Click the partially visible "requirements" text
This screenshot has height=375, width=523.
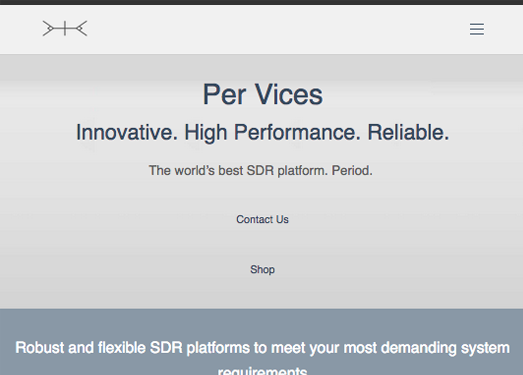263,370
